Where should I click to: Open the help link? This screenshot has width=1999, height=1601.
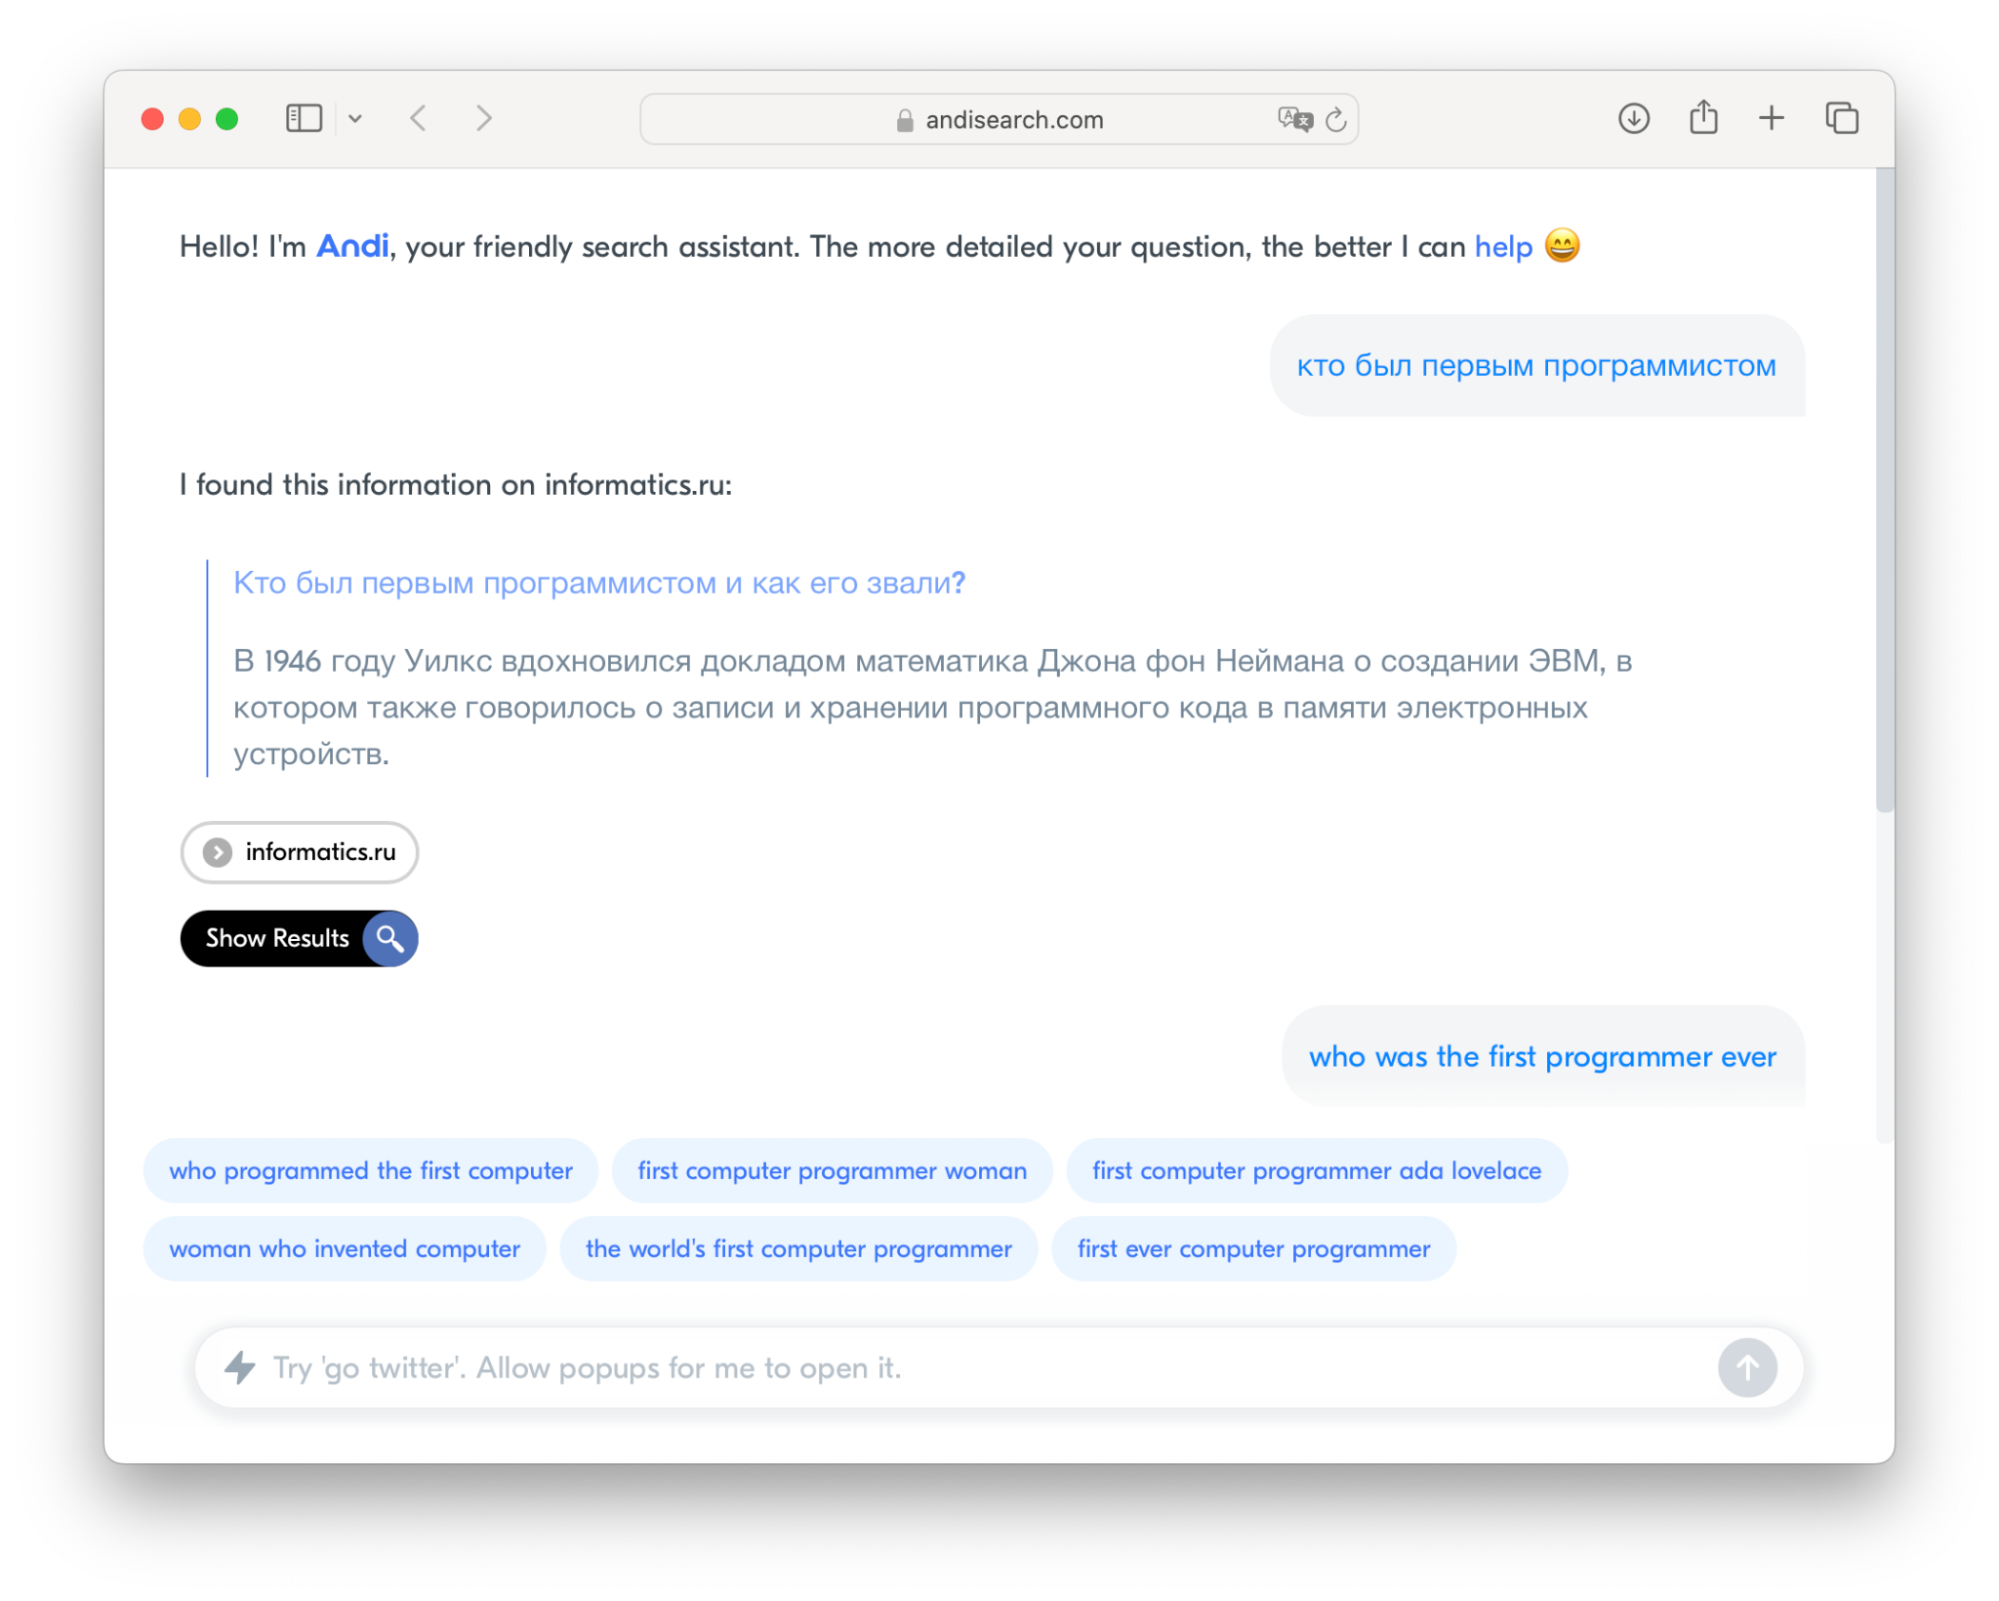pos(1503,247)
